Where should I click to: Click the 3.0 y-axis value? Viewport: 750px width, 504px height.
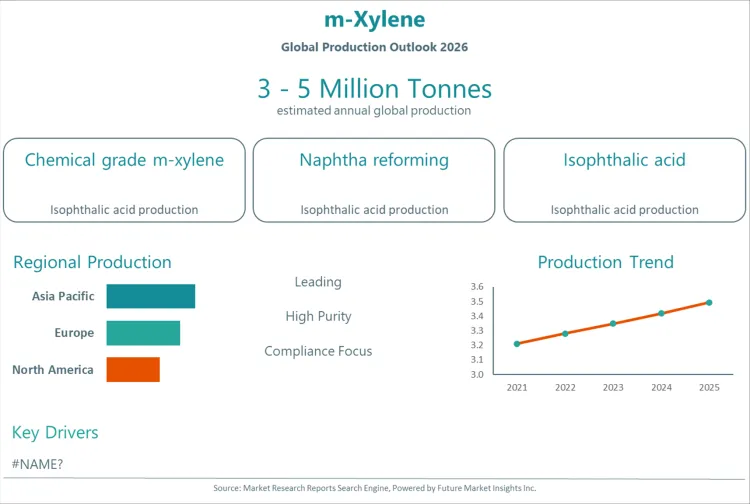477,374
